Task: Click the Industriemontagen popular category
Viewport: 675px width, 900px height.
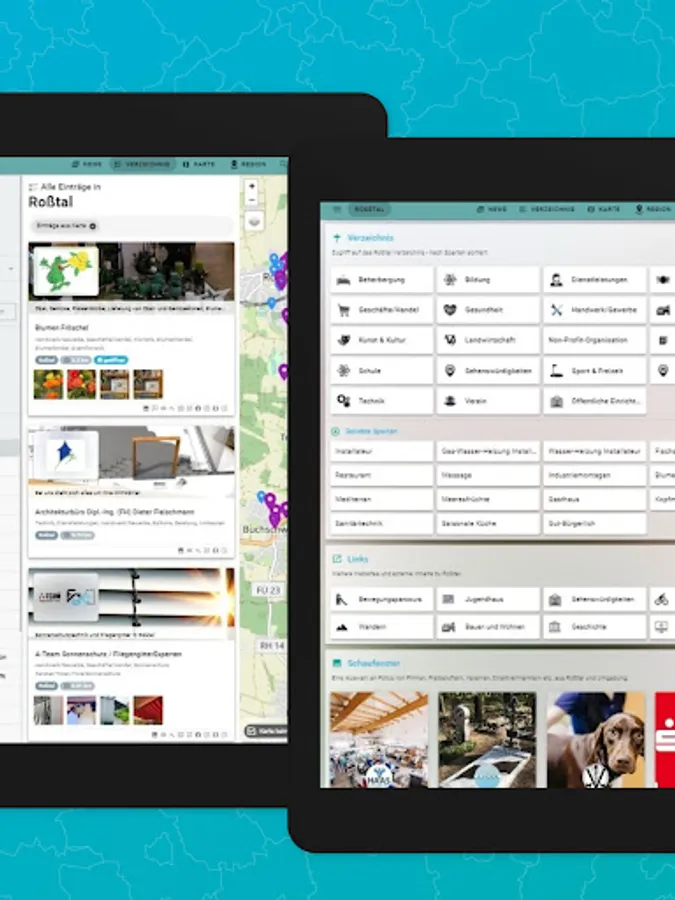Action: 595,475
